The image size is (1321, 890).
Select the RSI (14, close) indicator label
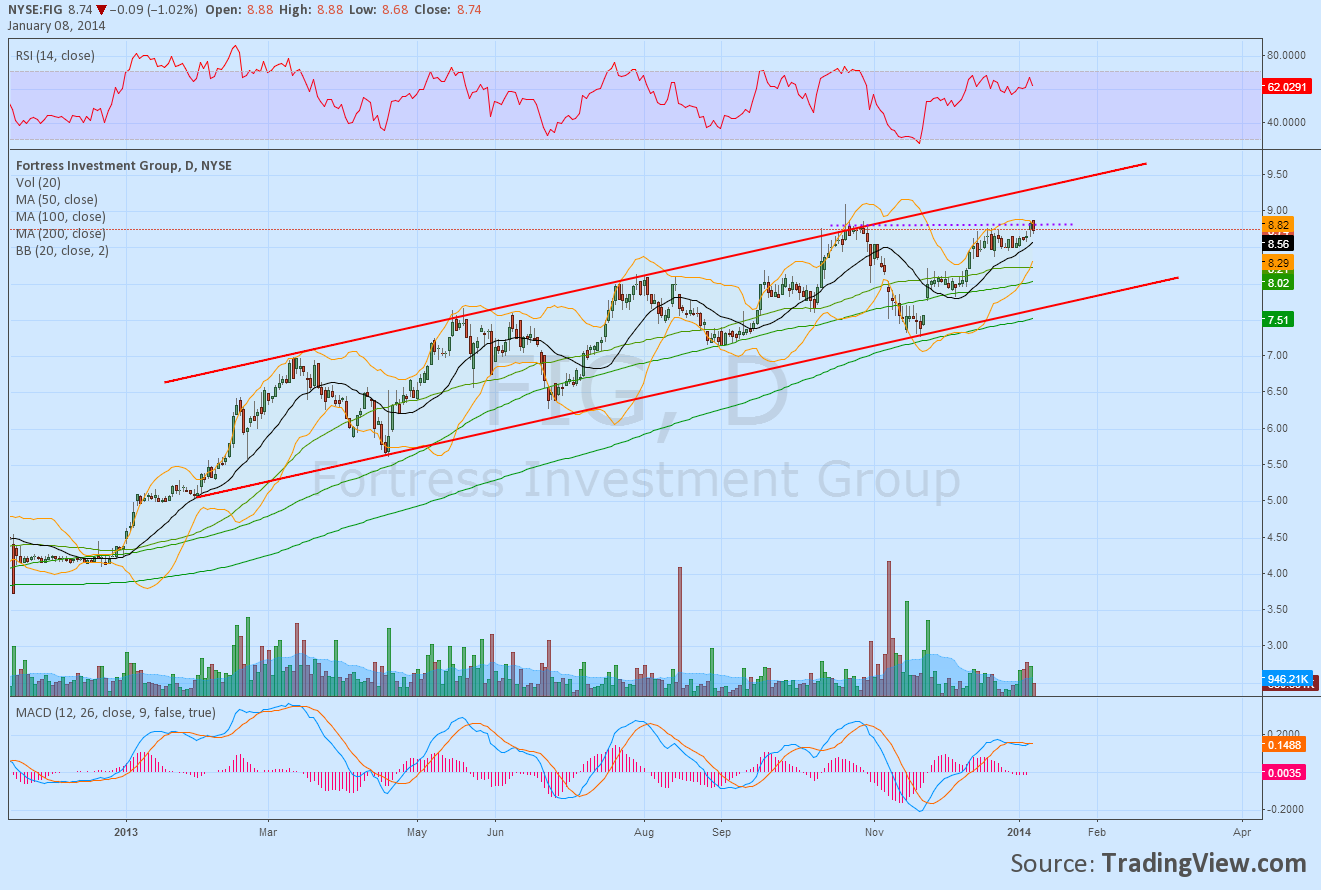pos(55,56)
